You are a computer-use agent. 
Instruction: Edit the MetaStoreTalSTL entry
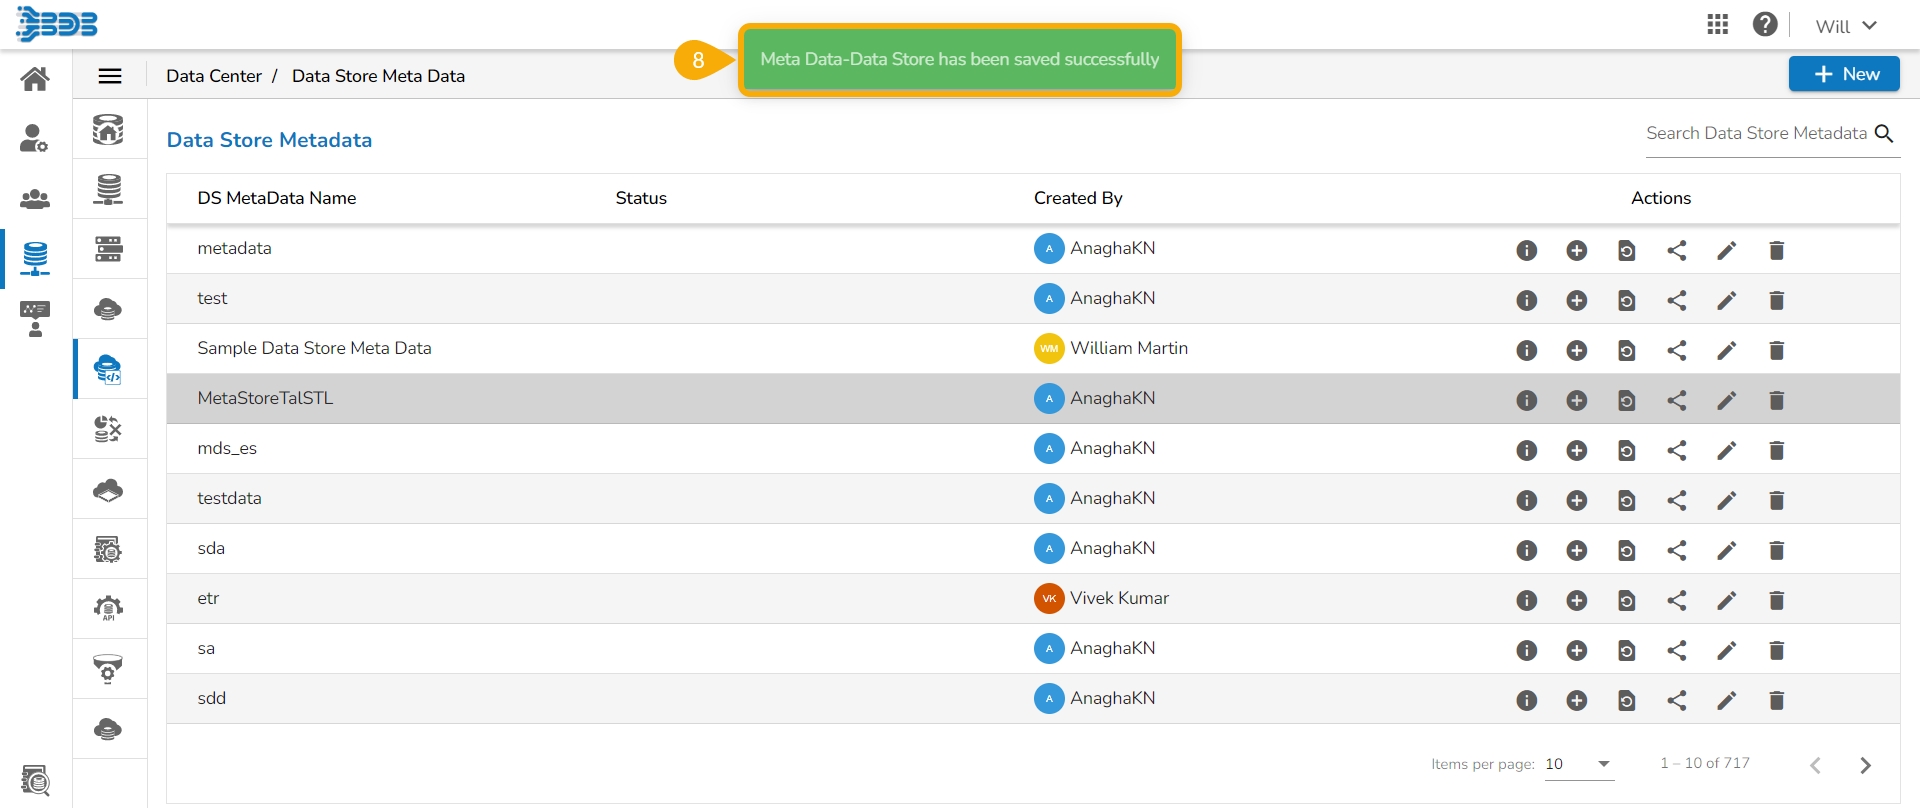[x=1727, y=400]
